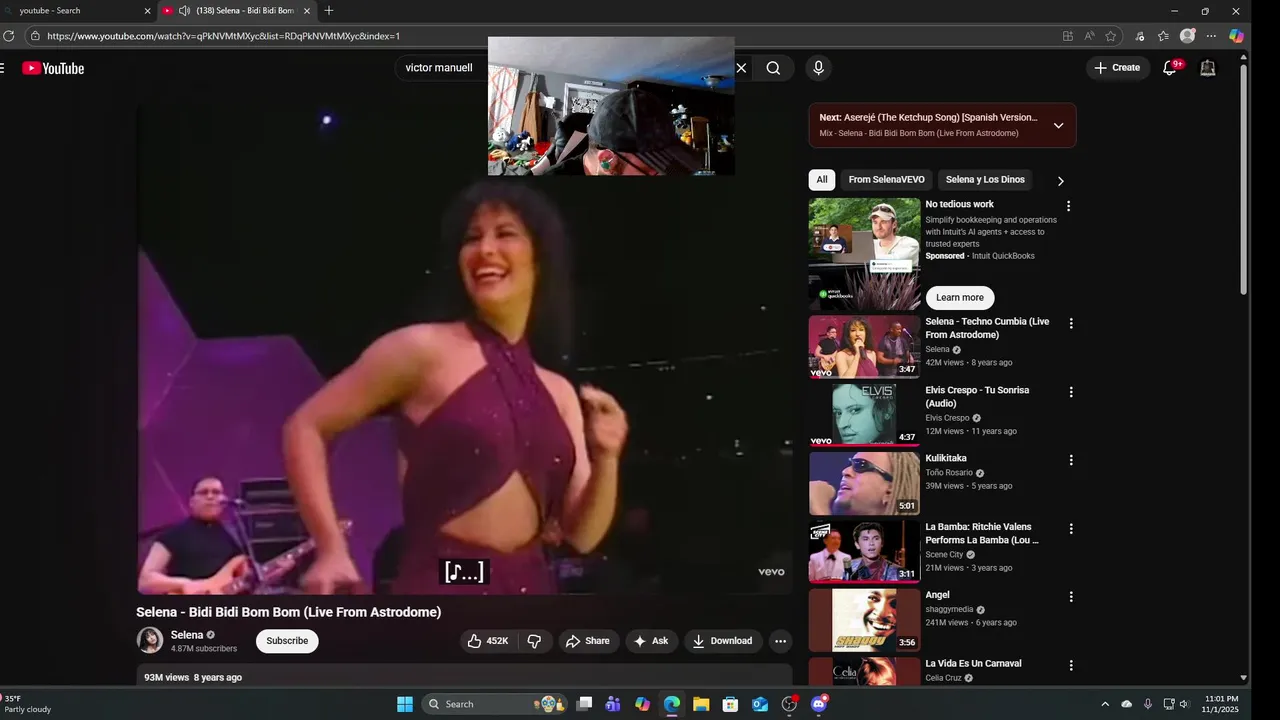Open options for Kulikitaka video

point(1071,460)
